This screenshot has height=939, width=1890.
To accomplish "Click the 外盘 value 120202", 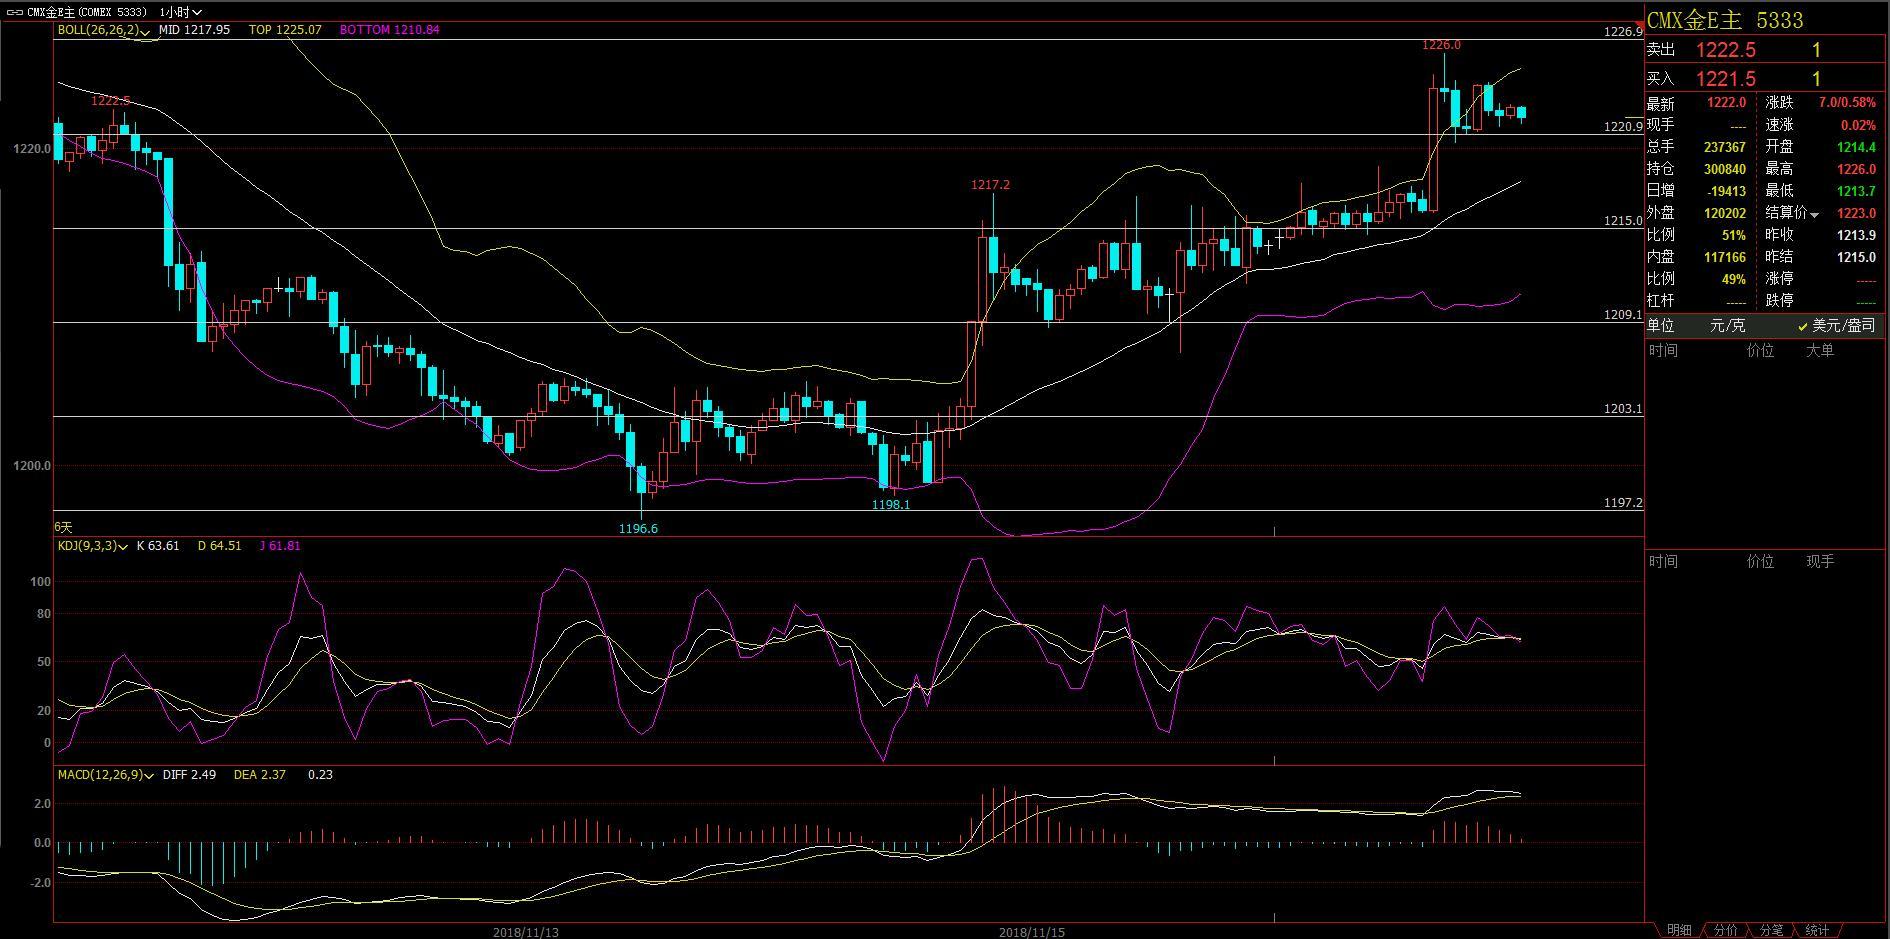I will click(1725, 213).
